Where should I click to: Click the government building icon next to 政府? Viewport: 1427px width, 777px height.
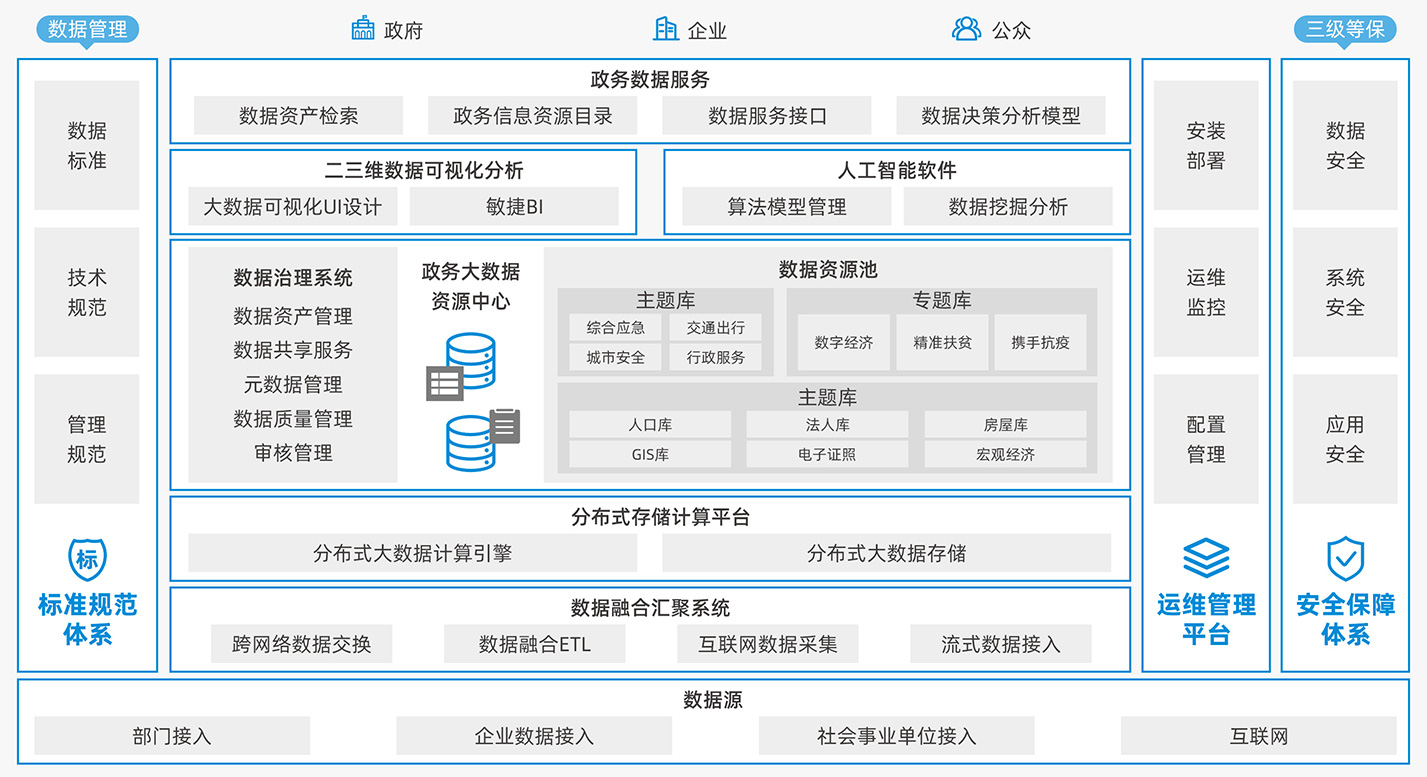363,28
